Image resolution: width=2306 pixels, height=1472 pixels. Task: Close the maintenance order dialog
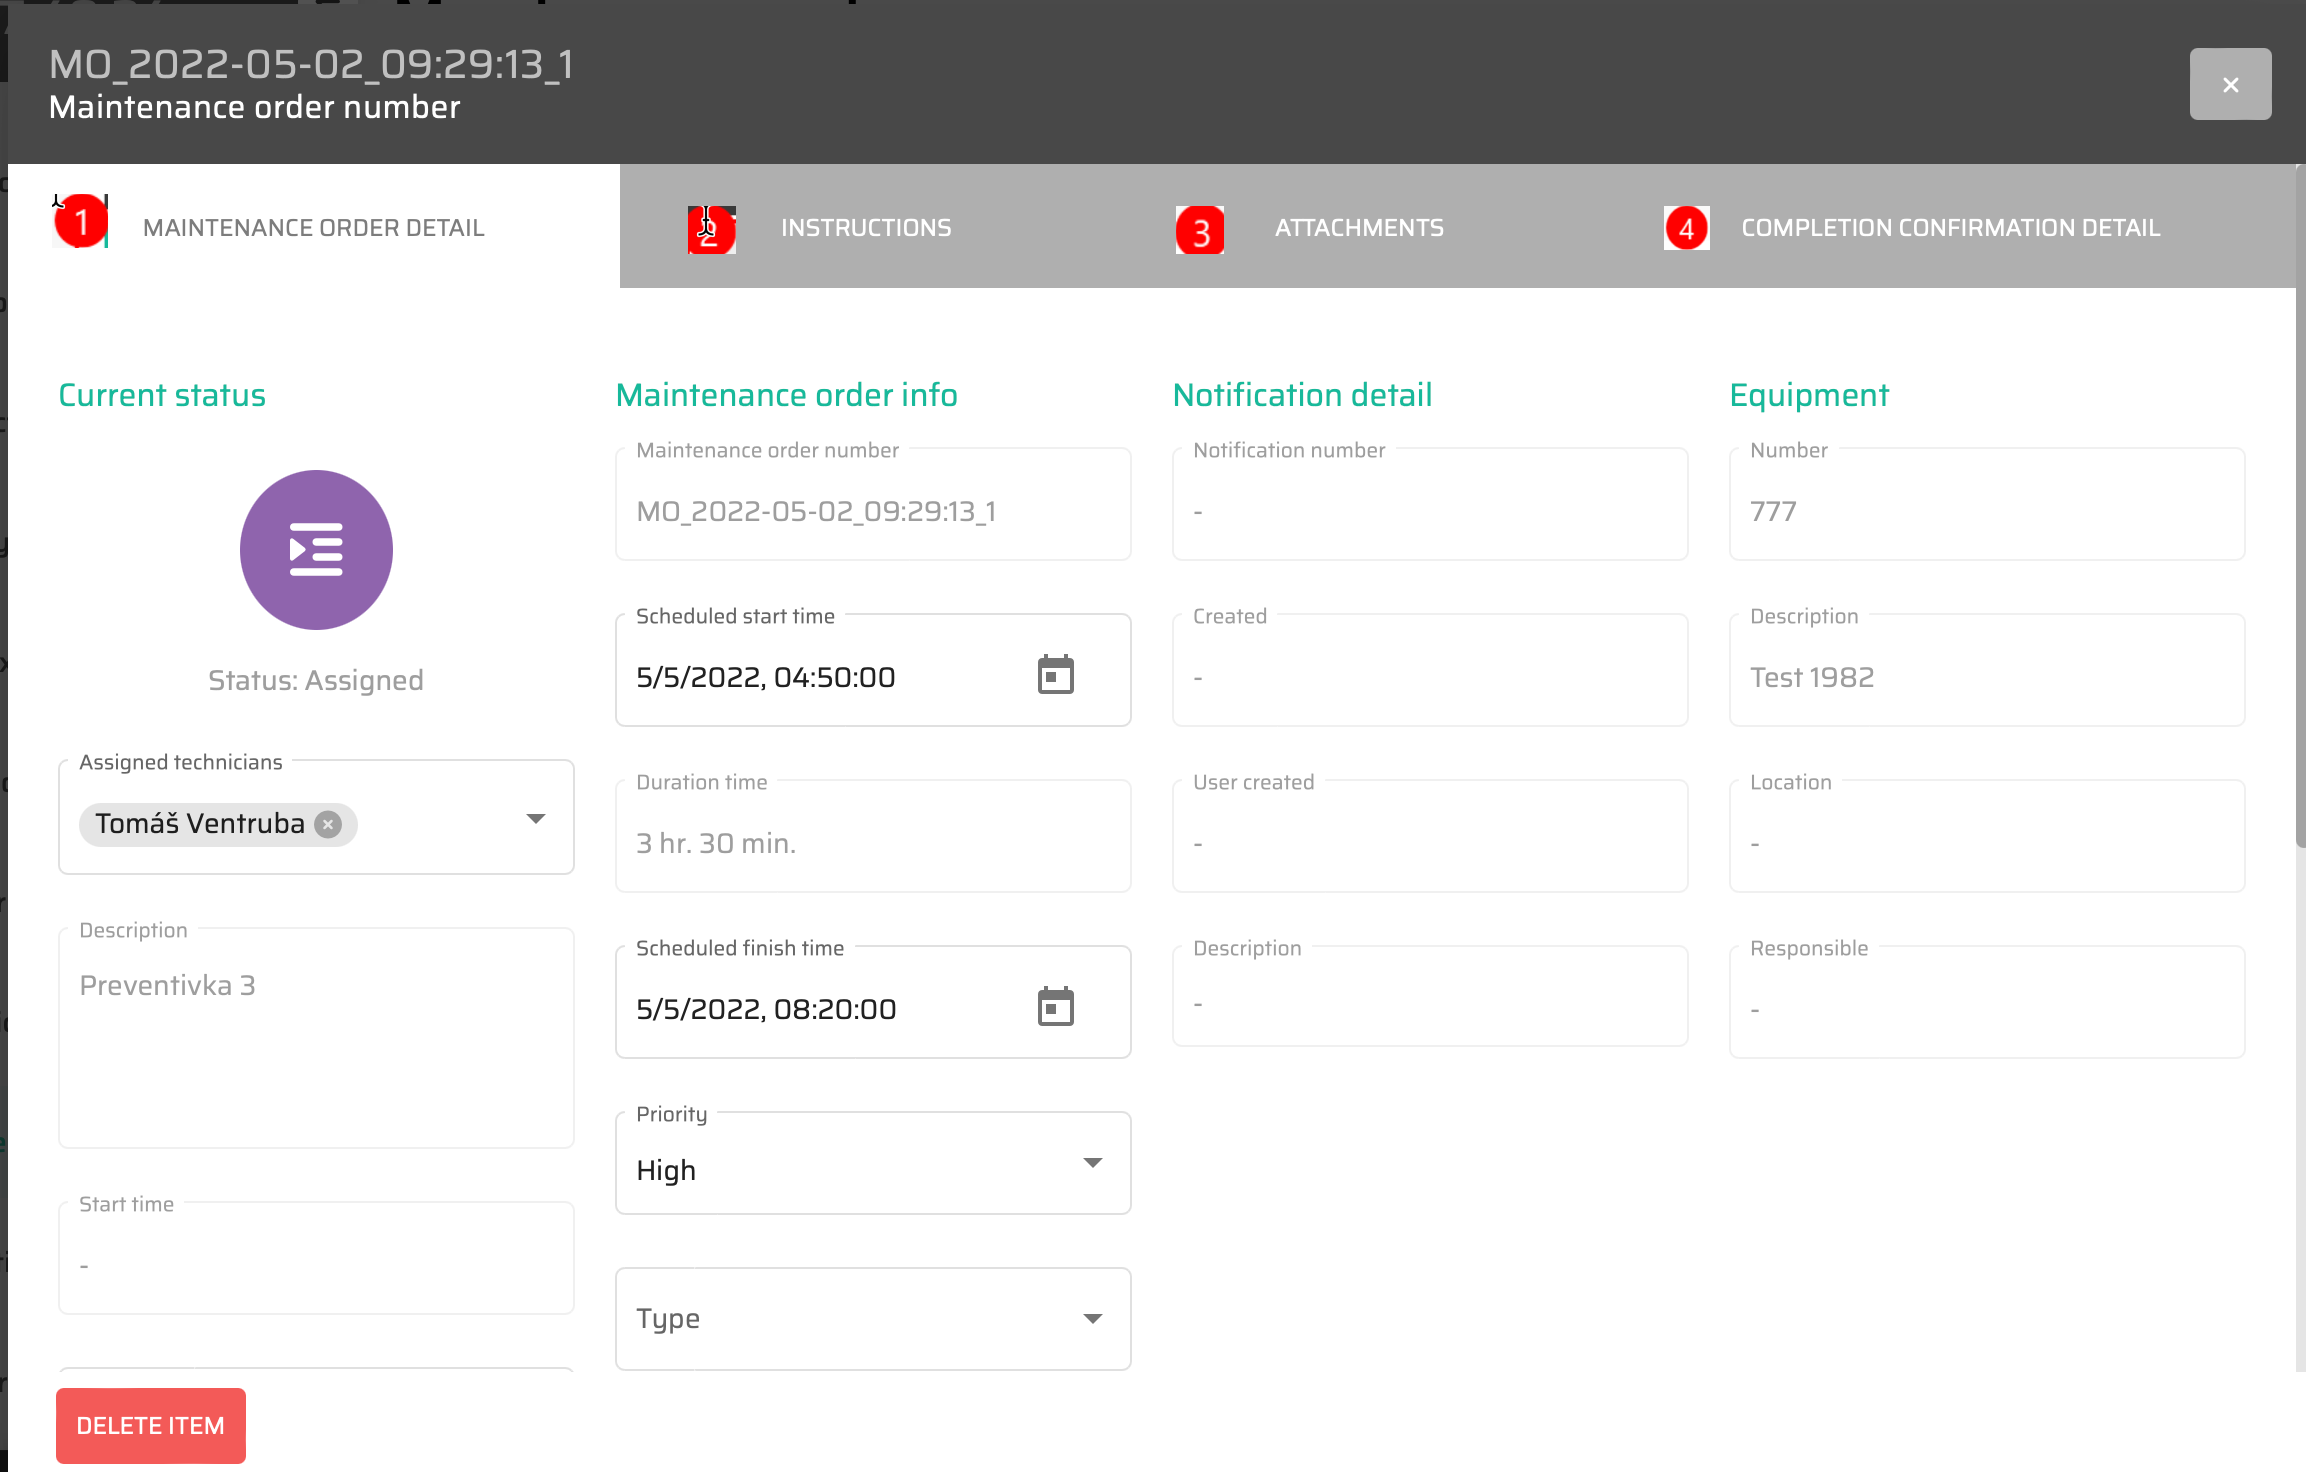2230,85
